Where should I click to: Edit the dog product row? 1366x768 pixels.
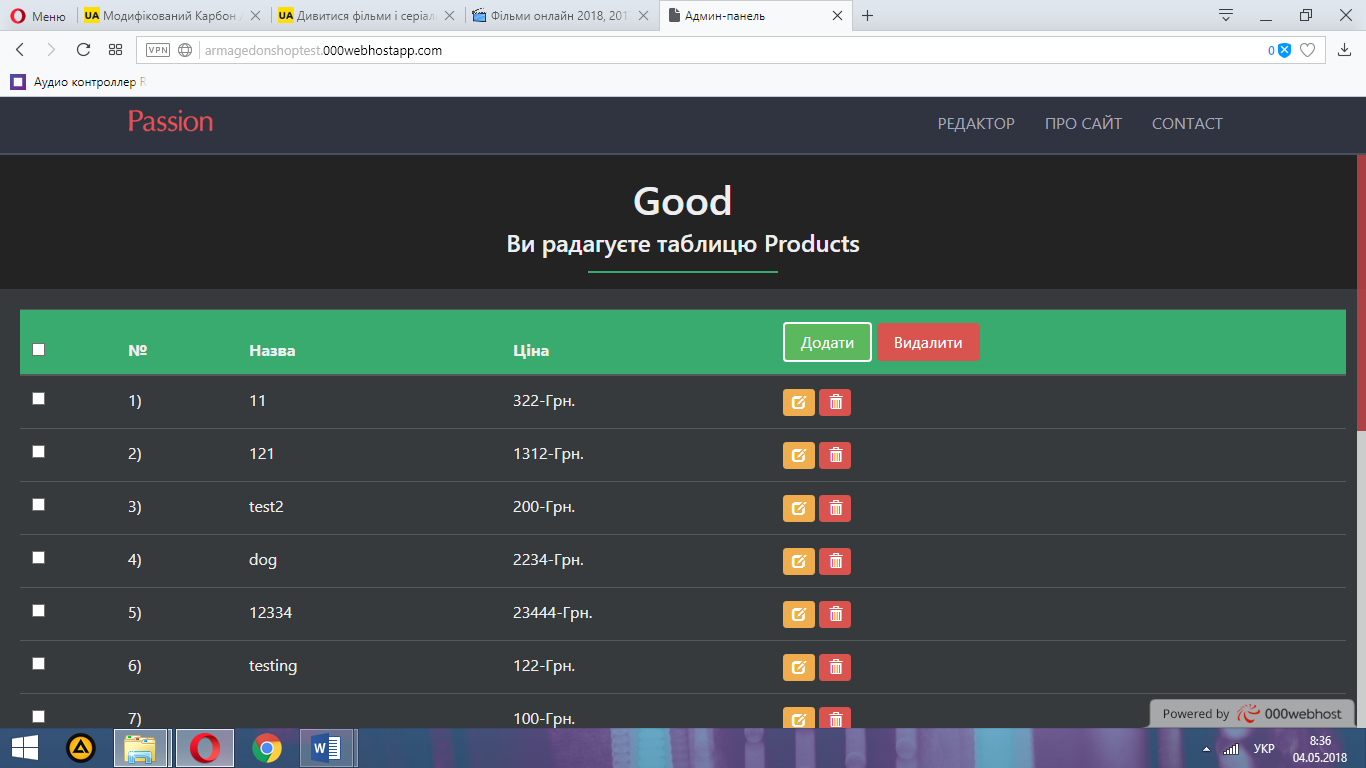[798, 561]
